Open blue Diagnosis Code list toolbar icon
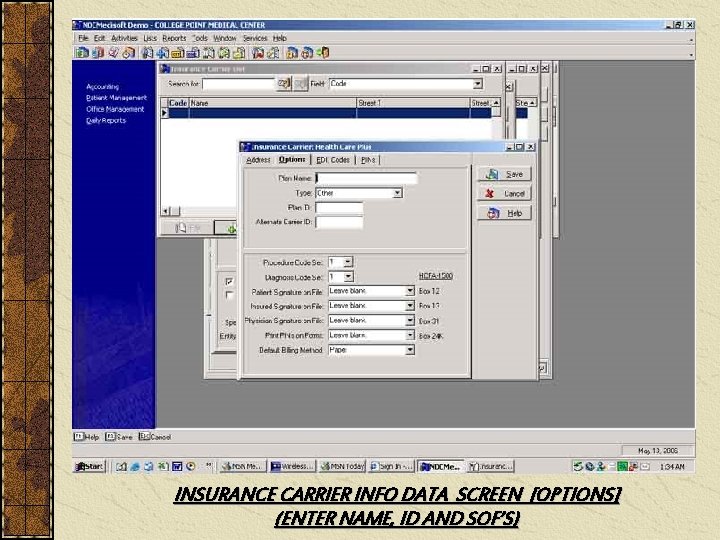 point(193,53)
